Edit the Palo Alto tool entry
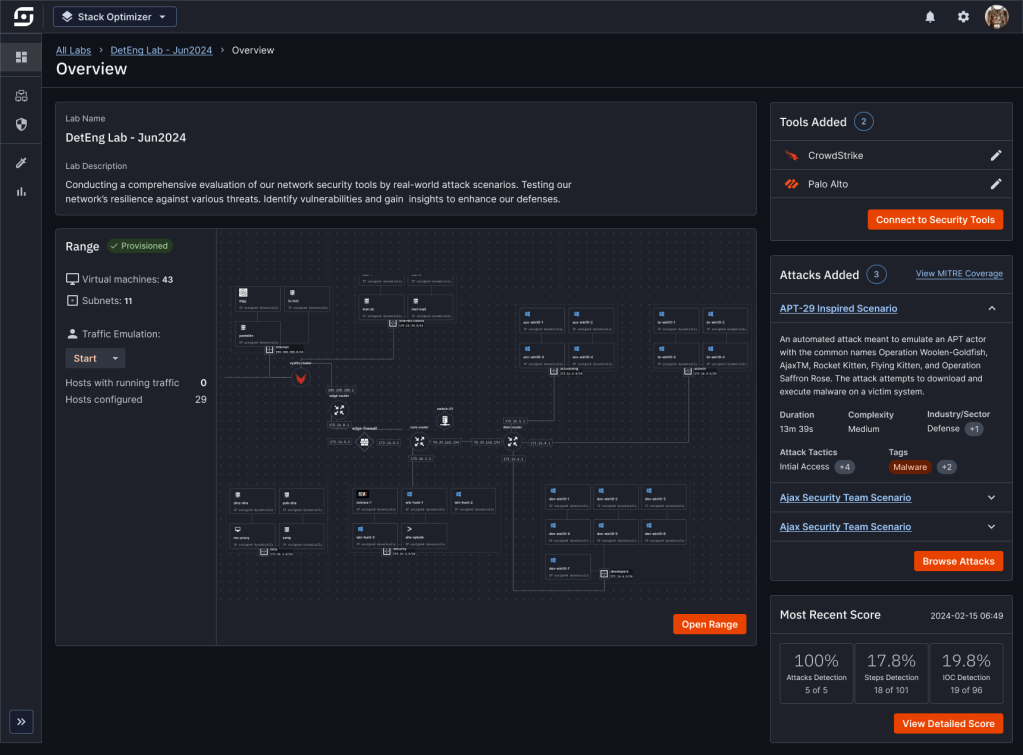The height and width of the screenshot is (755, 1023). (x=995, y=184)
